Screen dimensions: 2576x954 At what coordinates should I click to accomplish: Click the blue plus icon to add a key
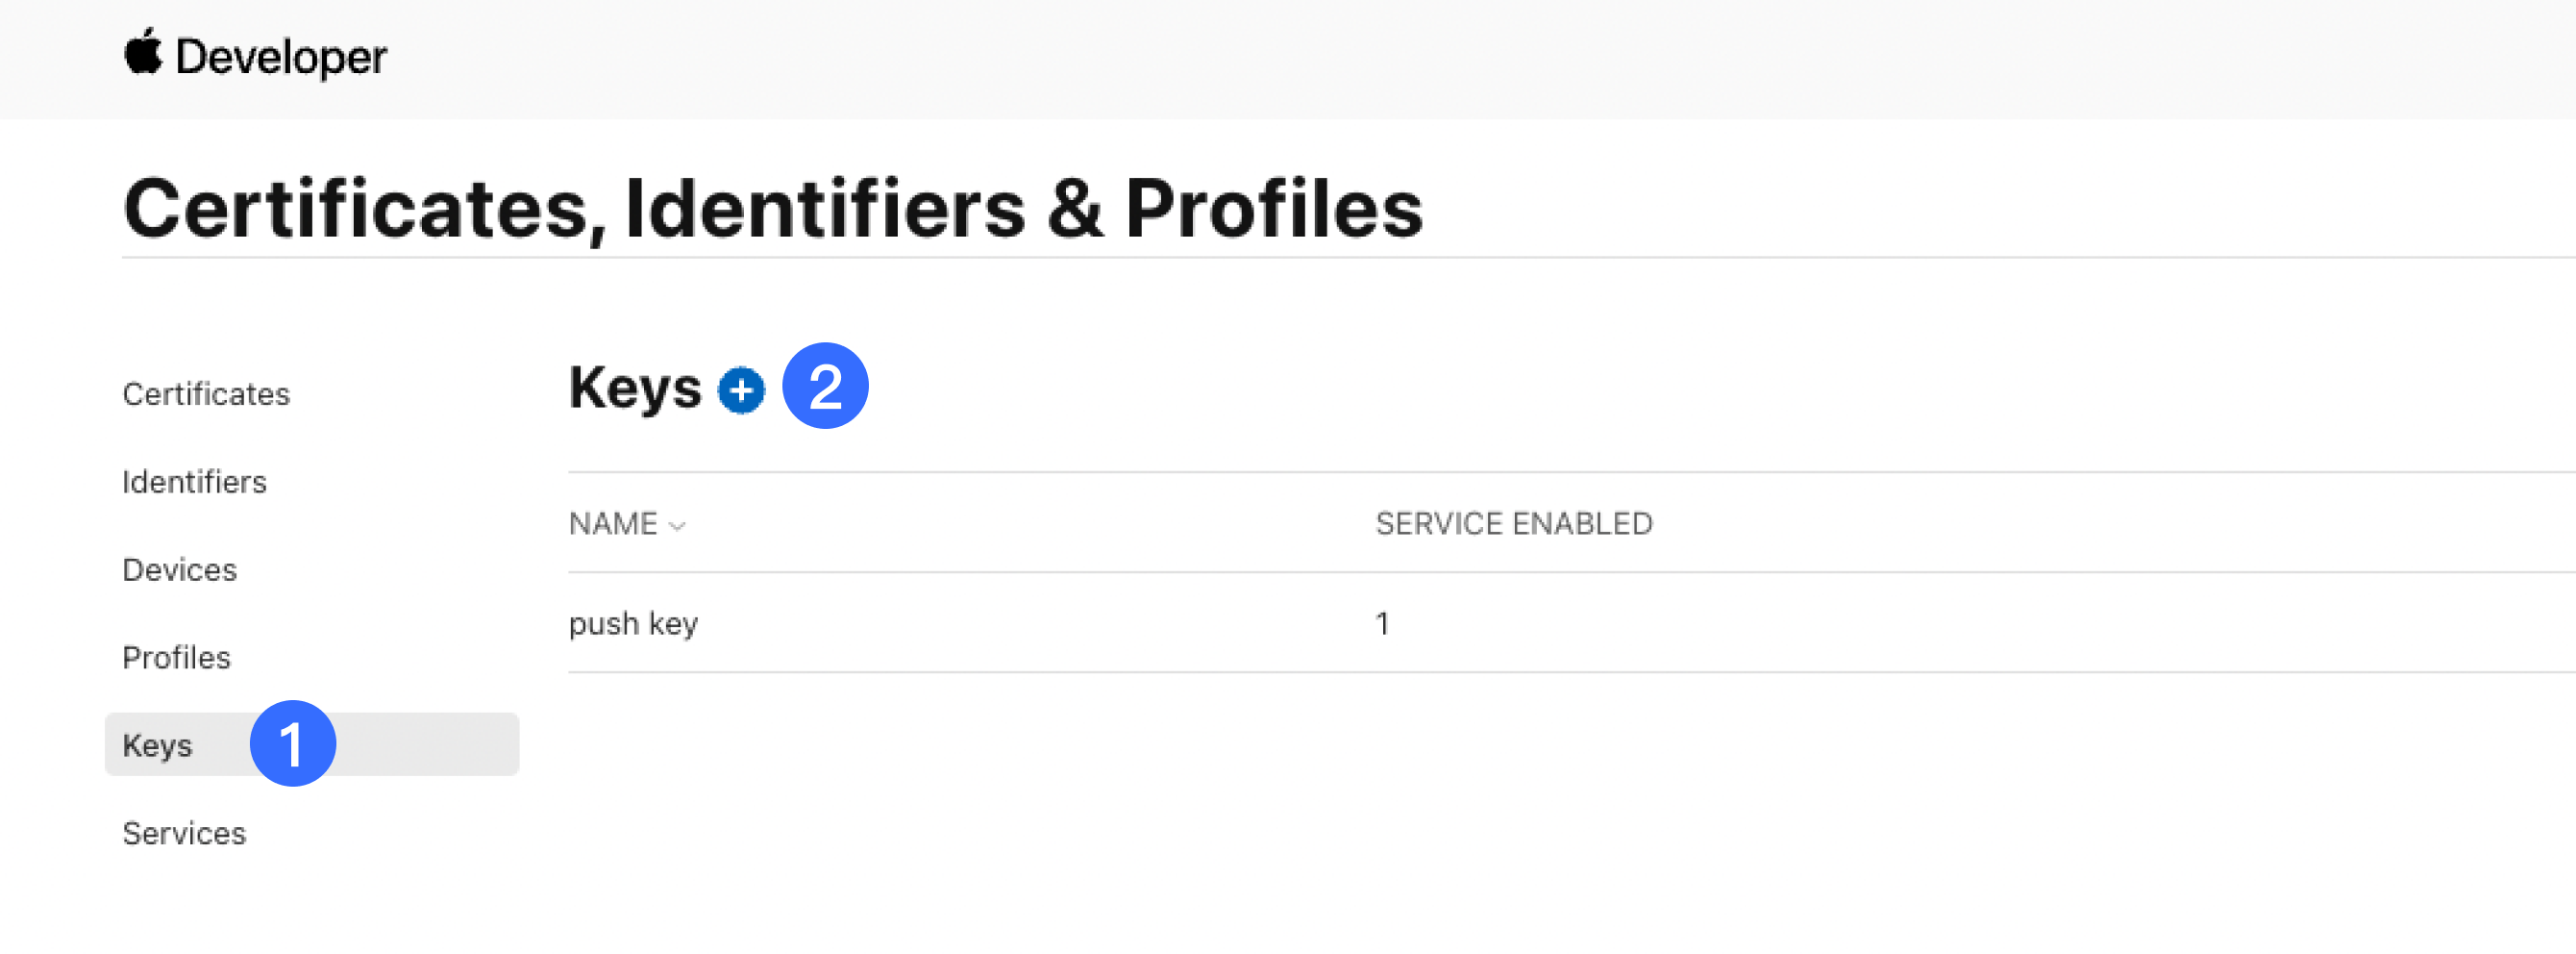point(741,390)
